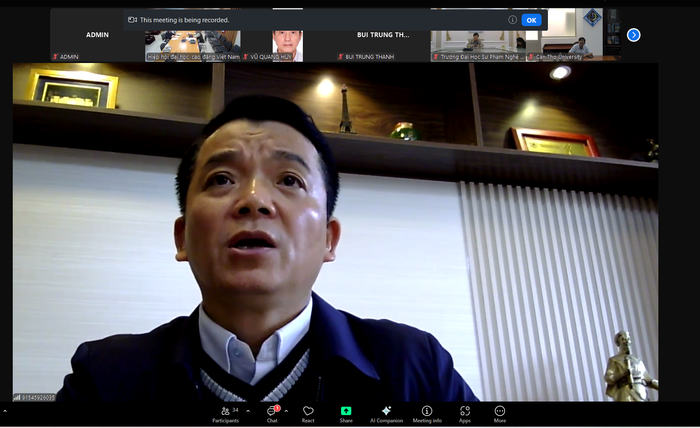The image size is (700, 428).
Task: Click the Can Tho University muted mic icon
Action: (531, 57)
